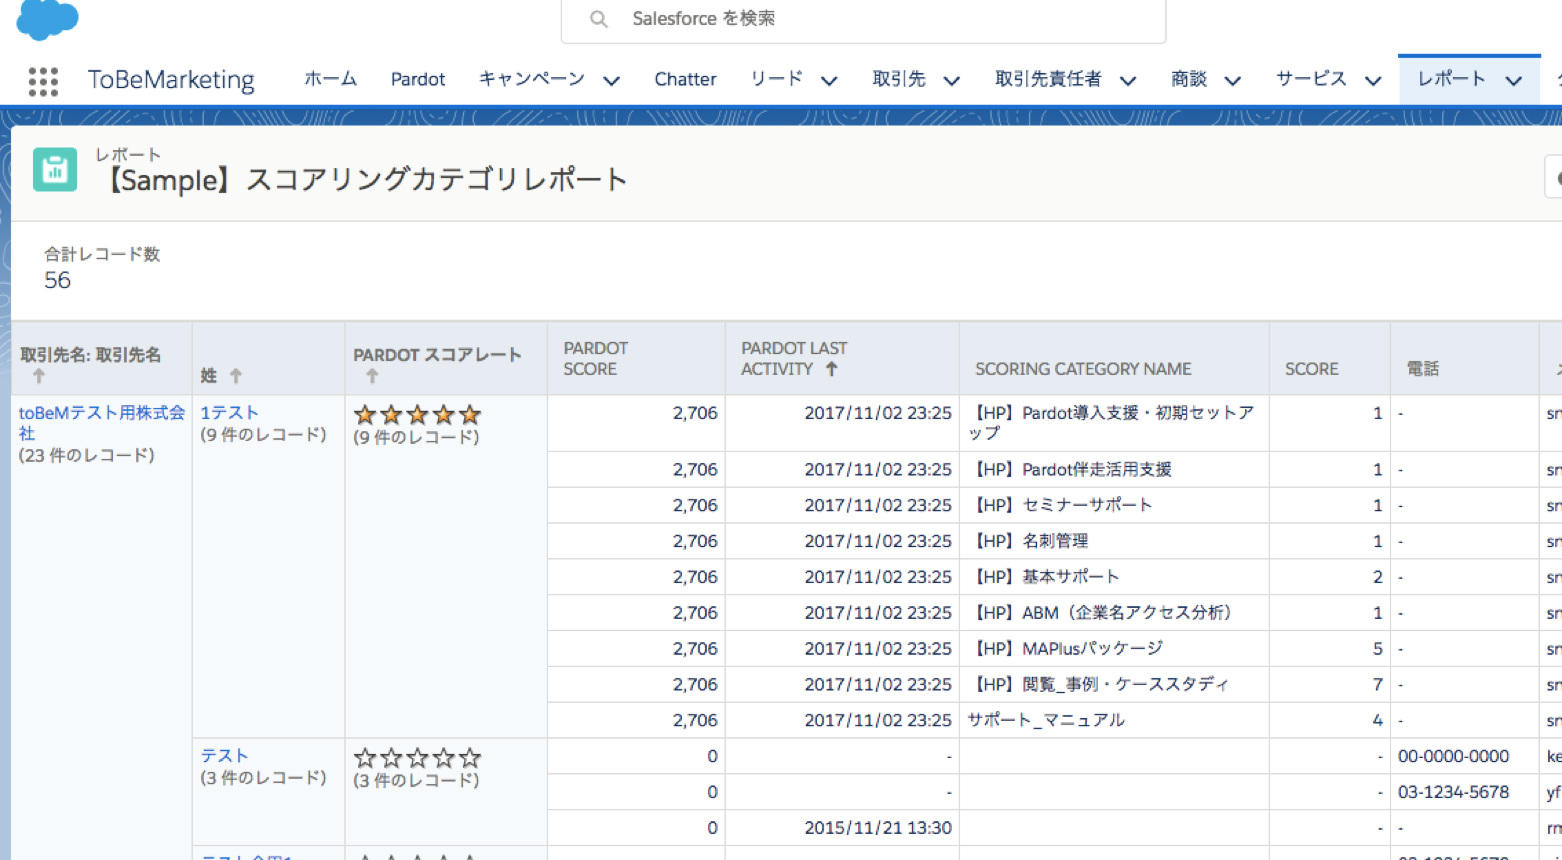The image size is (1562, 860).
Task: Open the サービス dropdown chevron
Action: click(x=1373, y=81)
